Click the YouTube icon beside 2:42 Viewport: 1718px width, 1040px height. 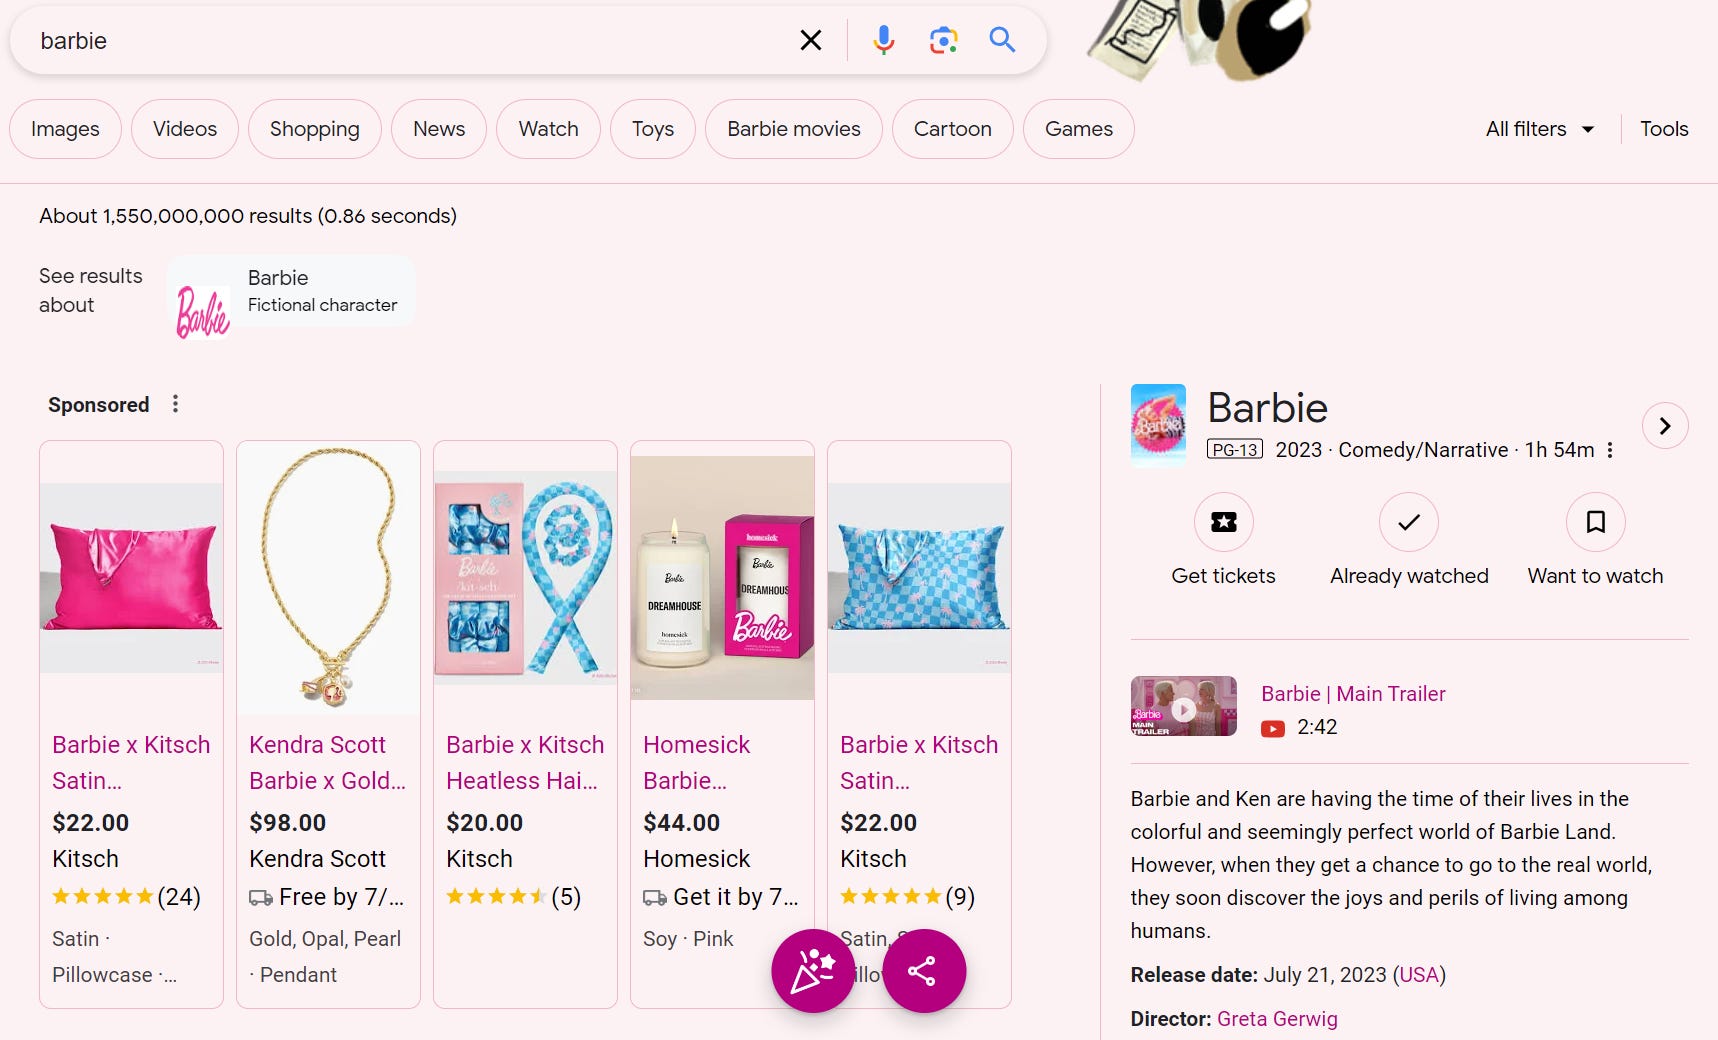tap(1272, 728)
